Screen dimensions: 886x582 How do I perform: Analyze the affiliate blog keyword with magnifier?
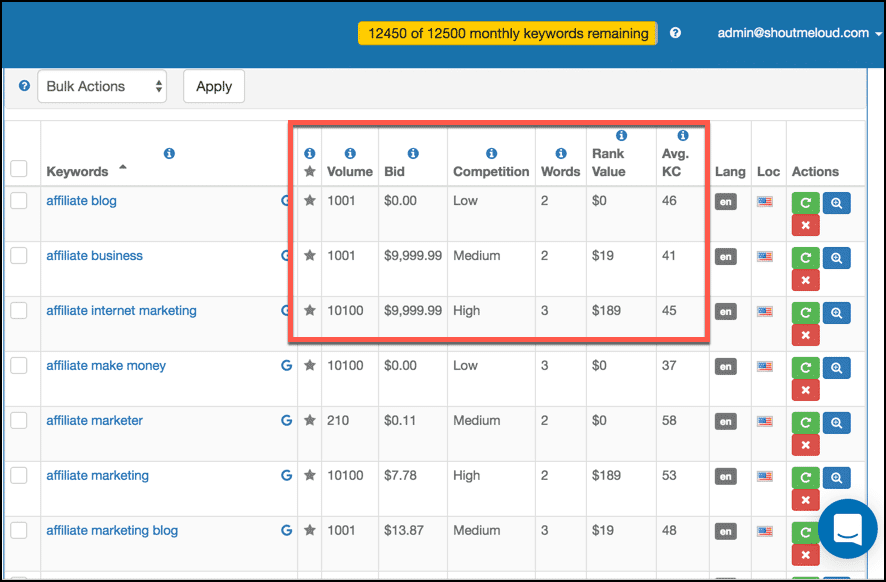click(836, 203)
